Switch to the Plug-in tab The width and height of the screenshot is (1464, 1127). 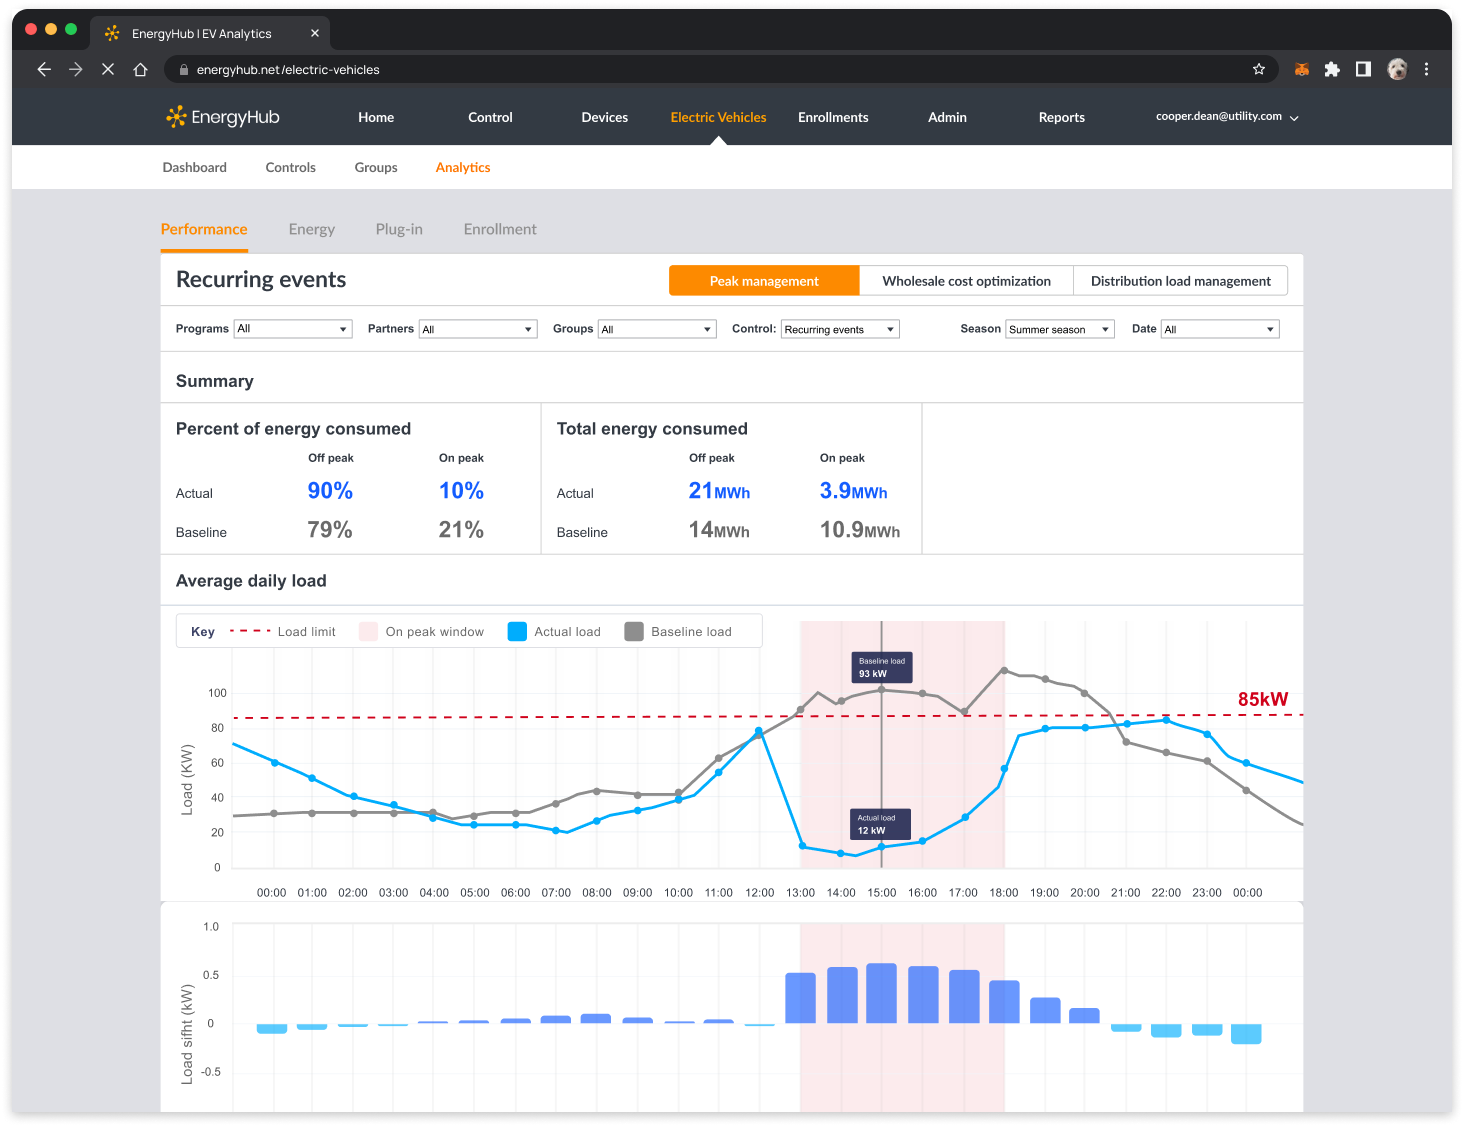(399, 229)
